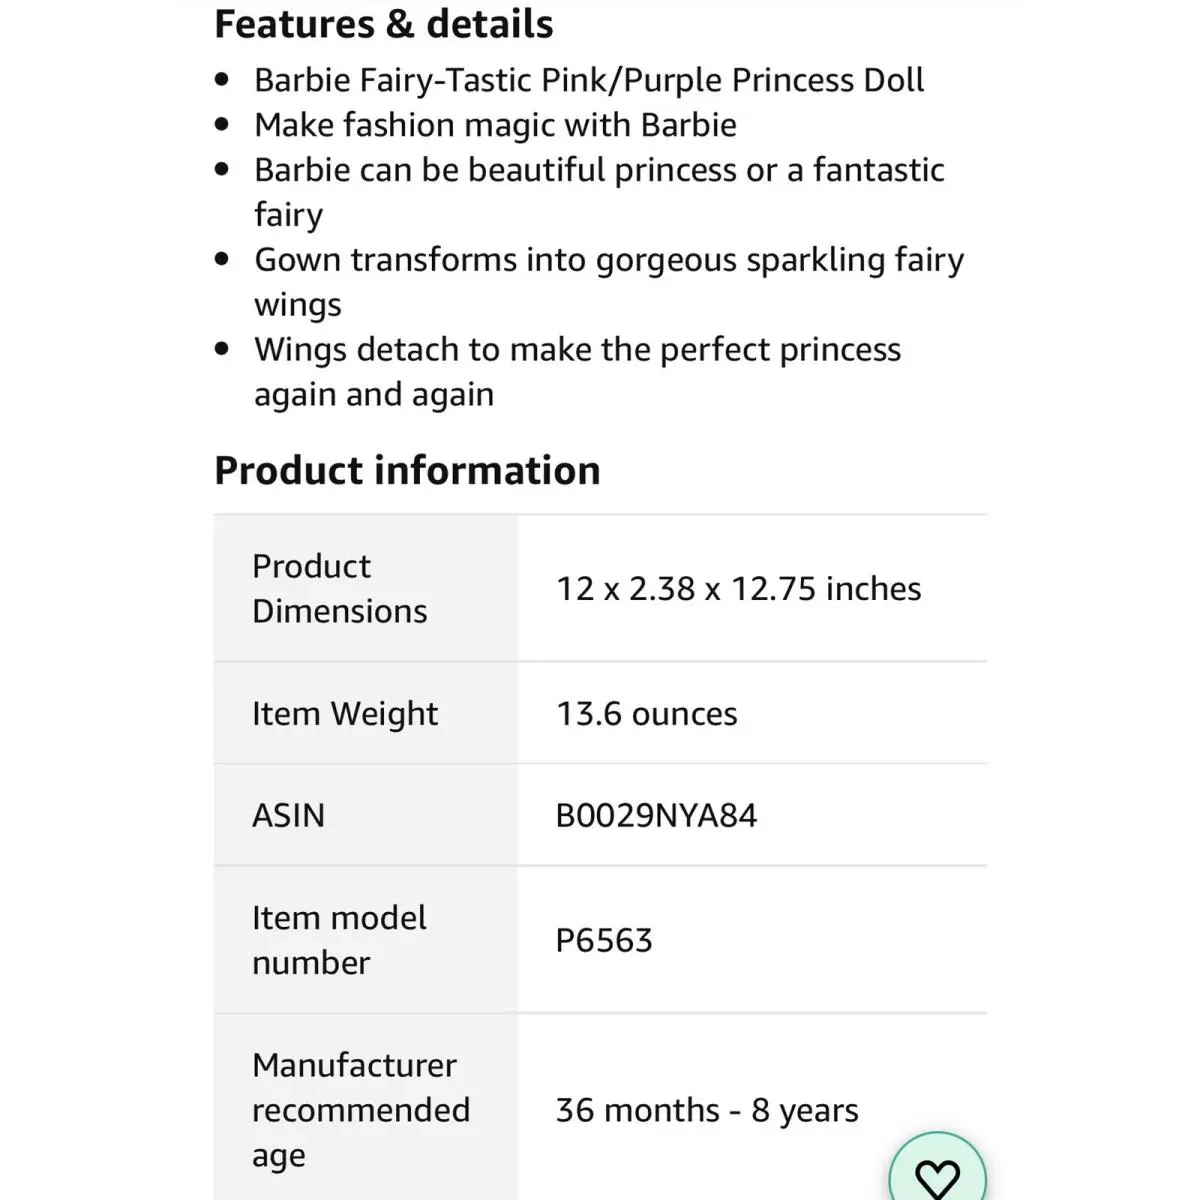Click the Item Weight label cell
The height and width of the screenshot is (1200, 1200).
tap(366, 713)
